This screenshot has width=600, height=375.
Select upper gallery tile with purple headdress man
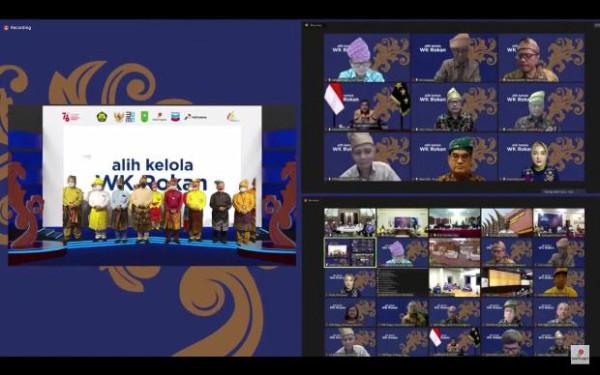367,58
